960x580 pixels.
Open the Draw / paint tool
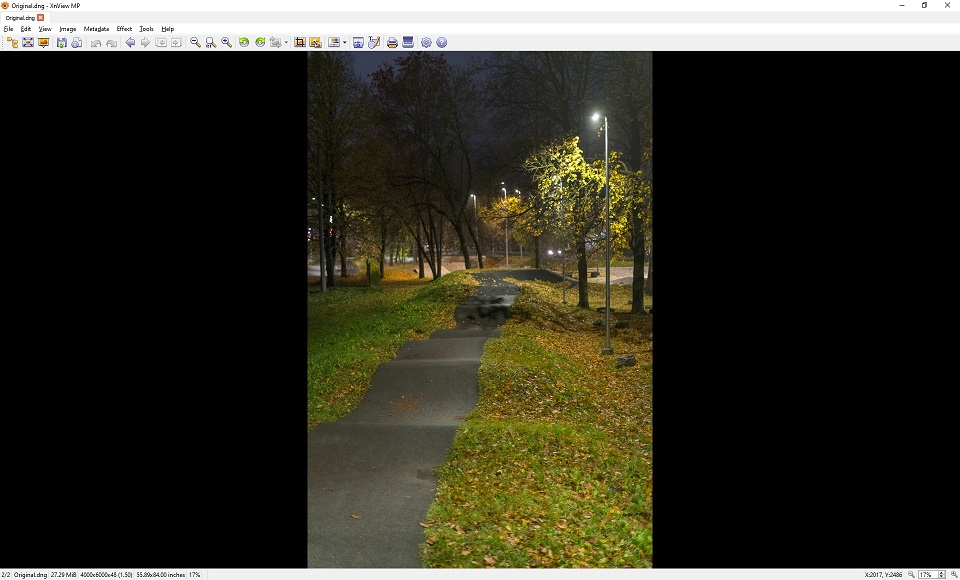click(x=374, y=42)
